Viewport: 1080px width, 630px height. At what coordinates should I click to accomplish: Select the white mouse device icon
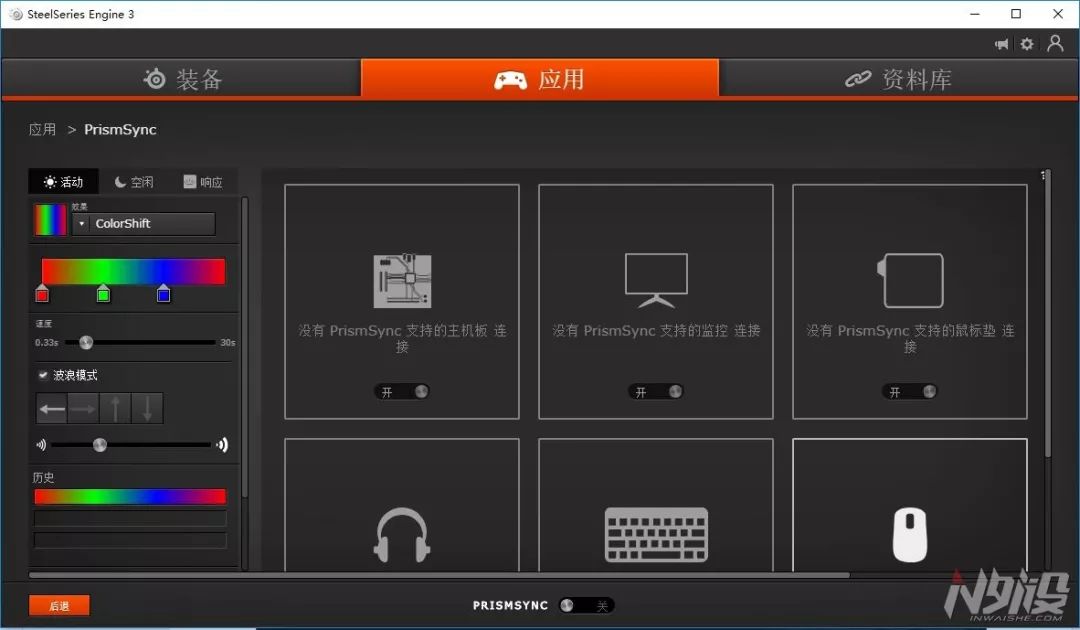pos(909,534)
